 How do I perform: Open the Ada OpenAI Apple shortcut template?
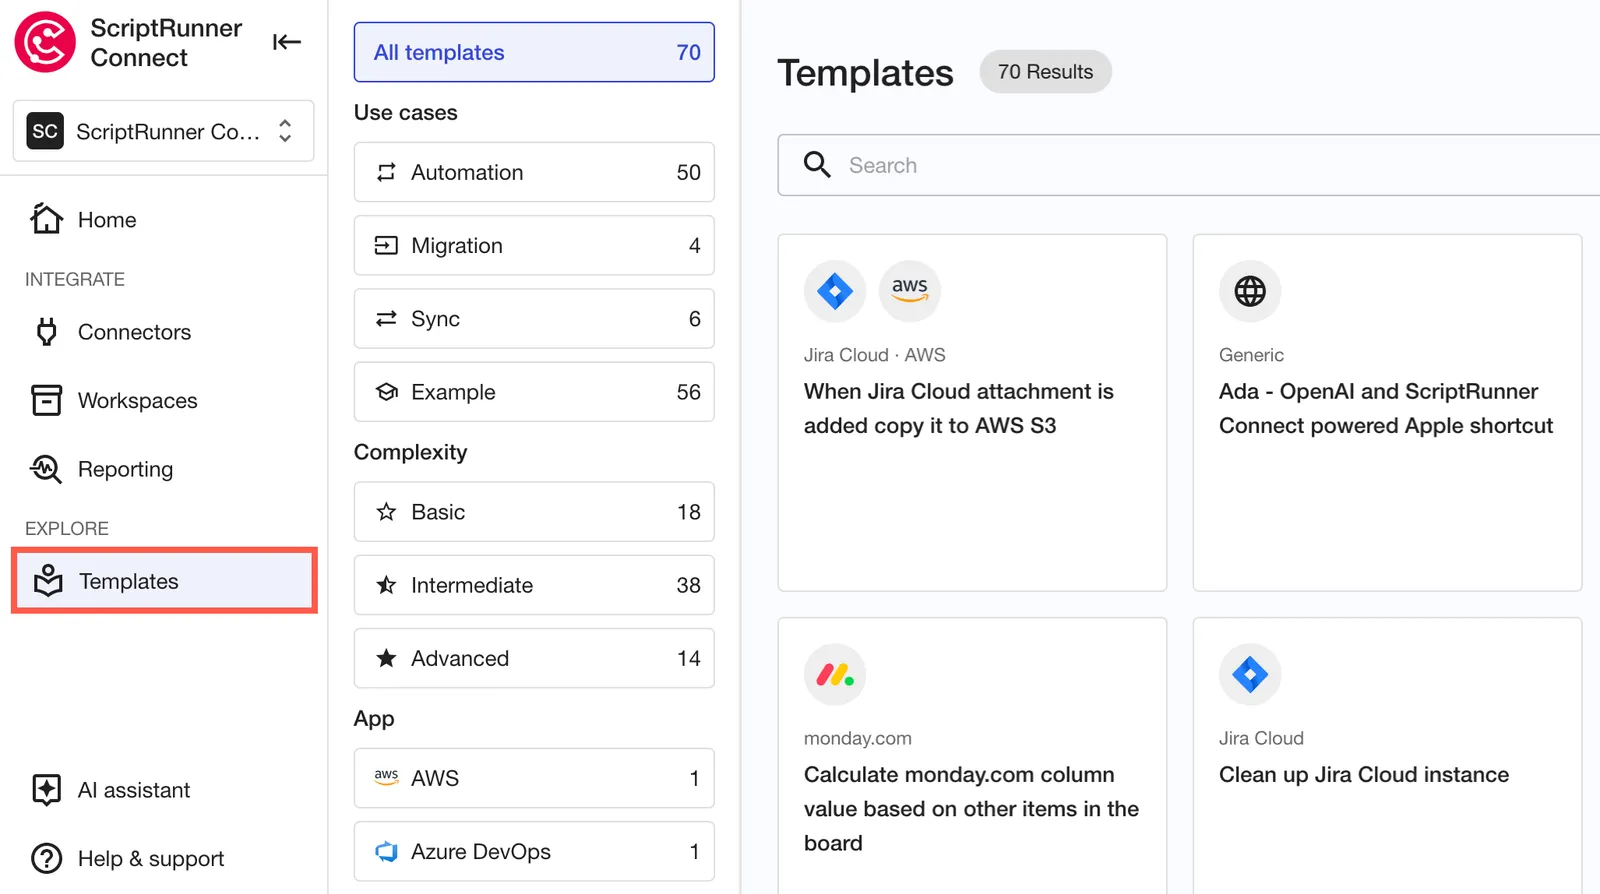[x=1387, y=412]
